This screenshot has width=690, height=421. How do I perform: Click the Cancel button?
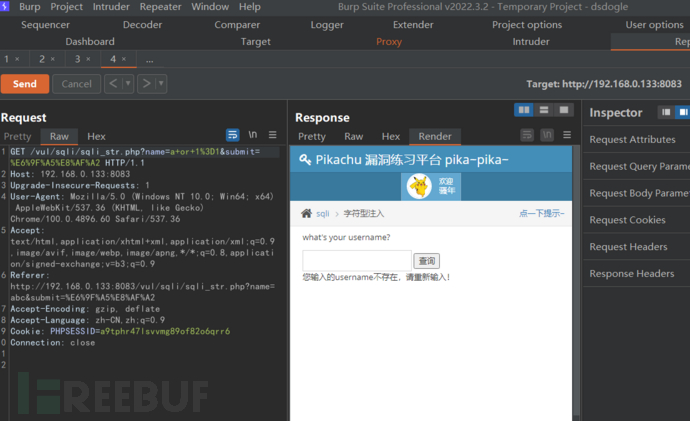[77, 84]
